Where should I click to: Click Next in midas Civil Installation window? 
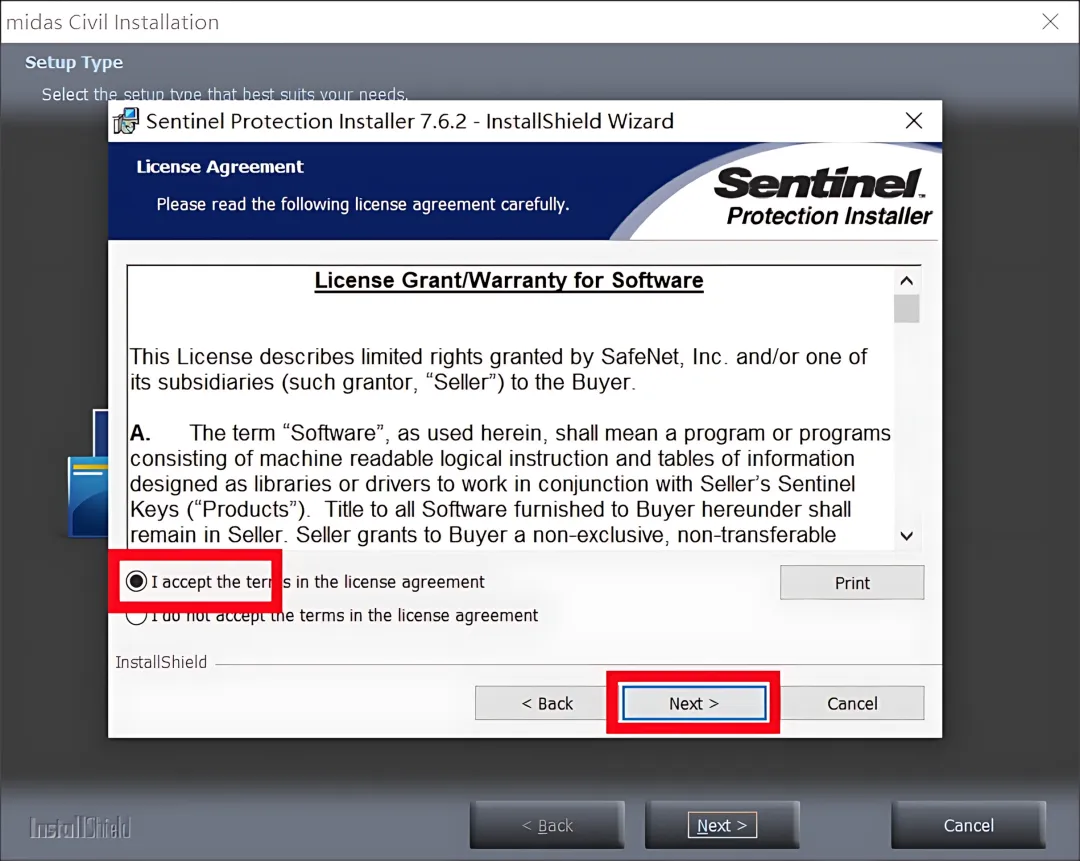point(722,825)
